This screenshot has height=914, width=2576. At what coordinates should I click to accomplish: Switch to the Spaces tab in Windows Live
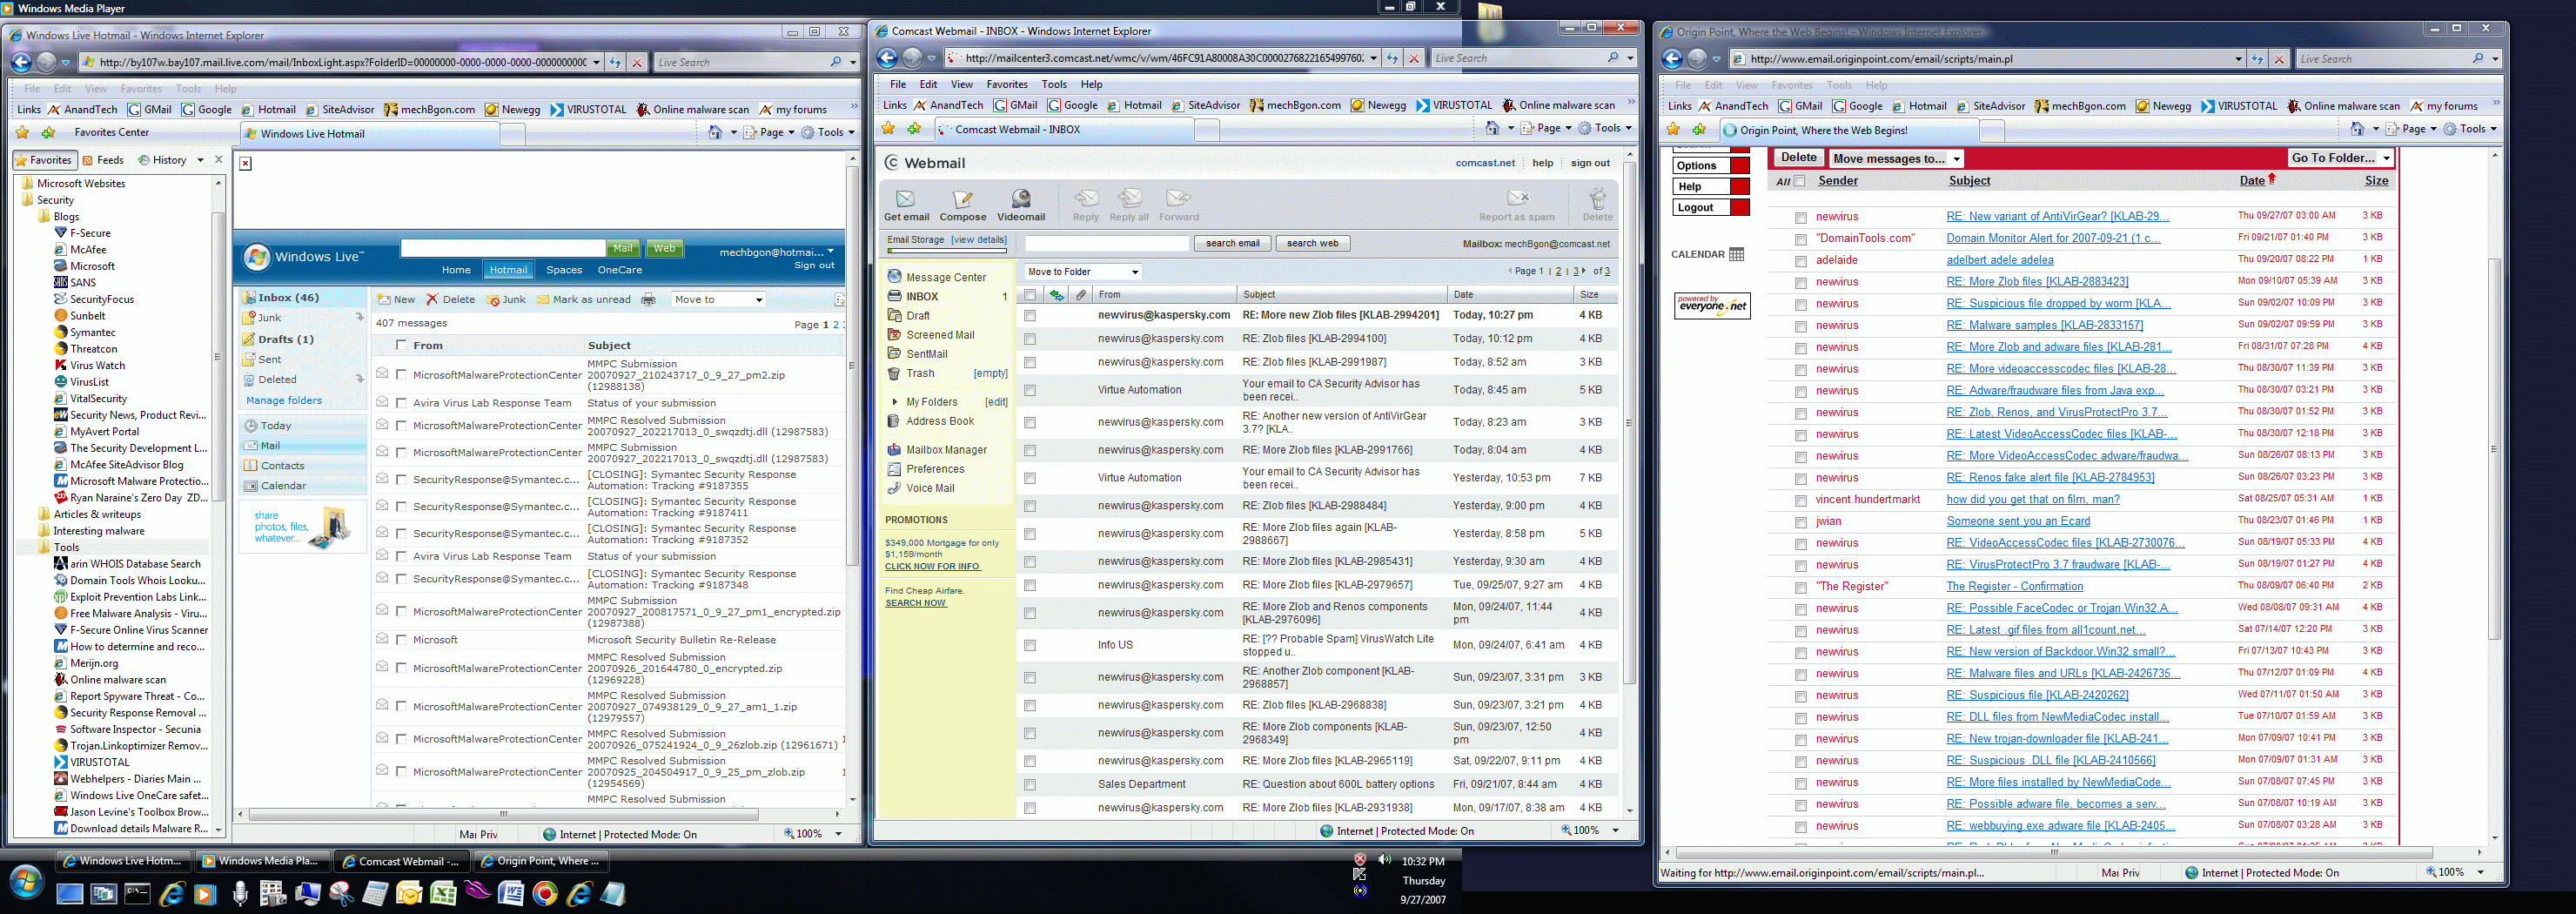564,270
